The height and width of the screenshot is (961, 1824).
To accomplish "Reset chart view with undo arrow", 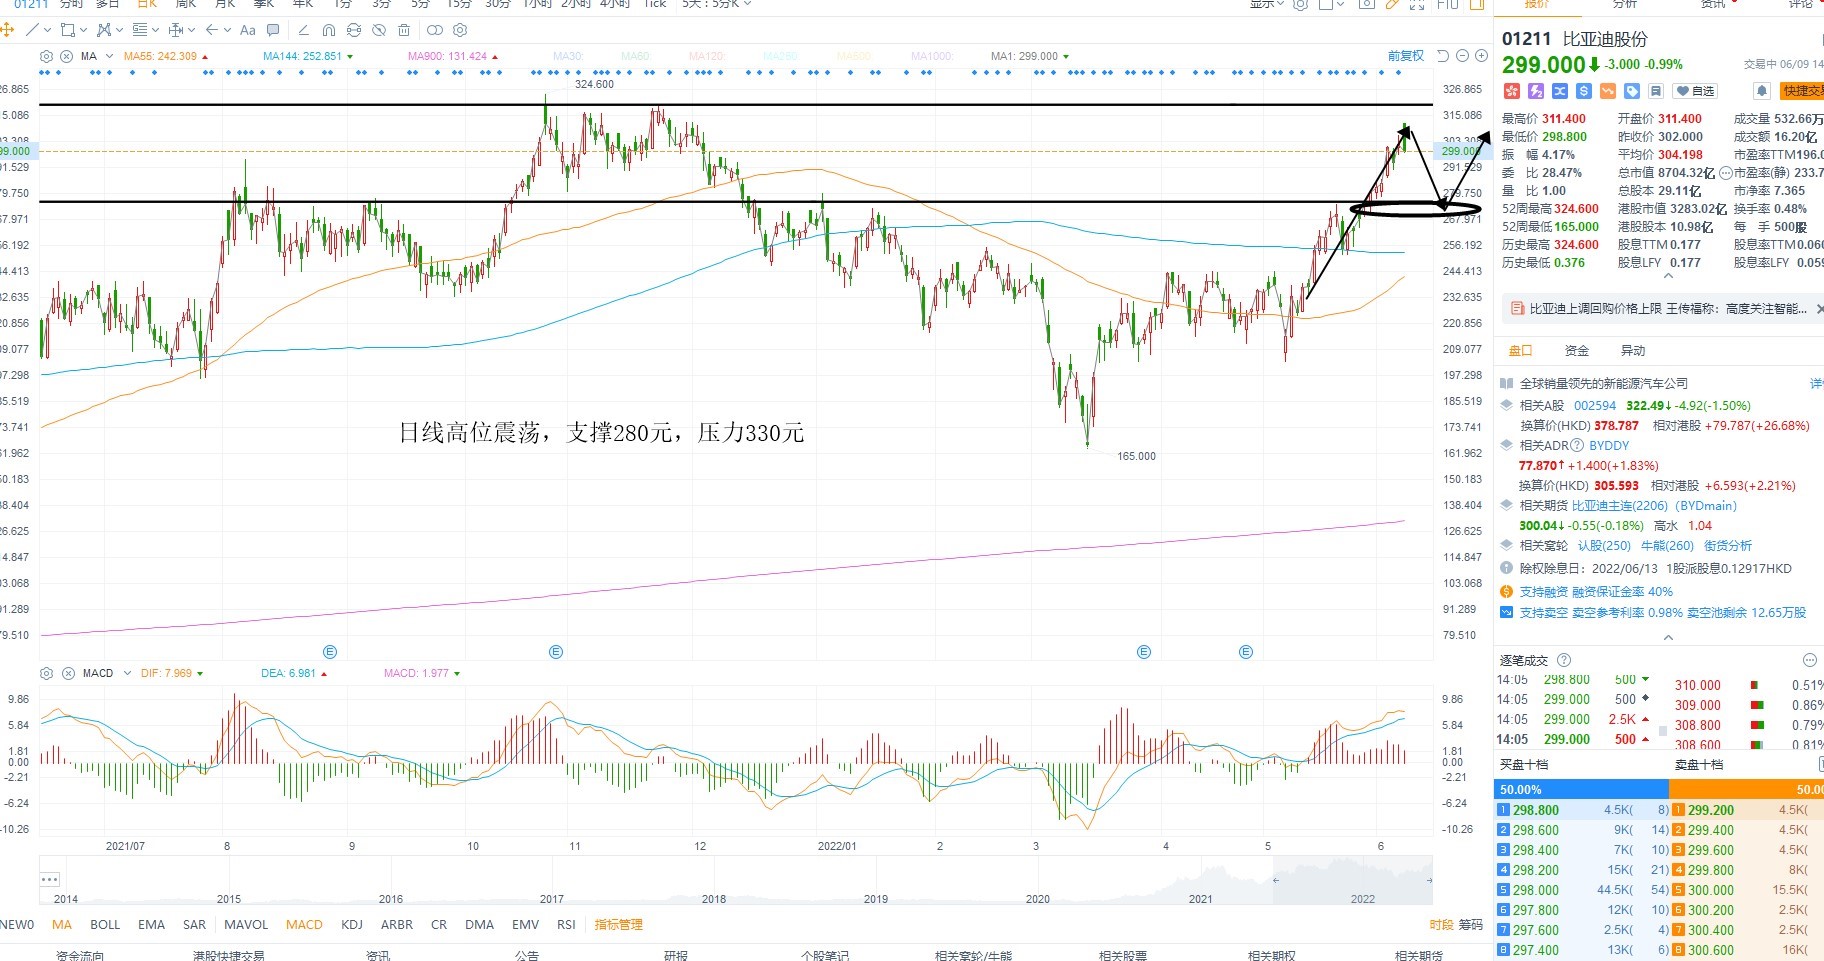I will click(x=1443, y=56).
